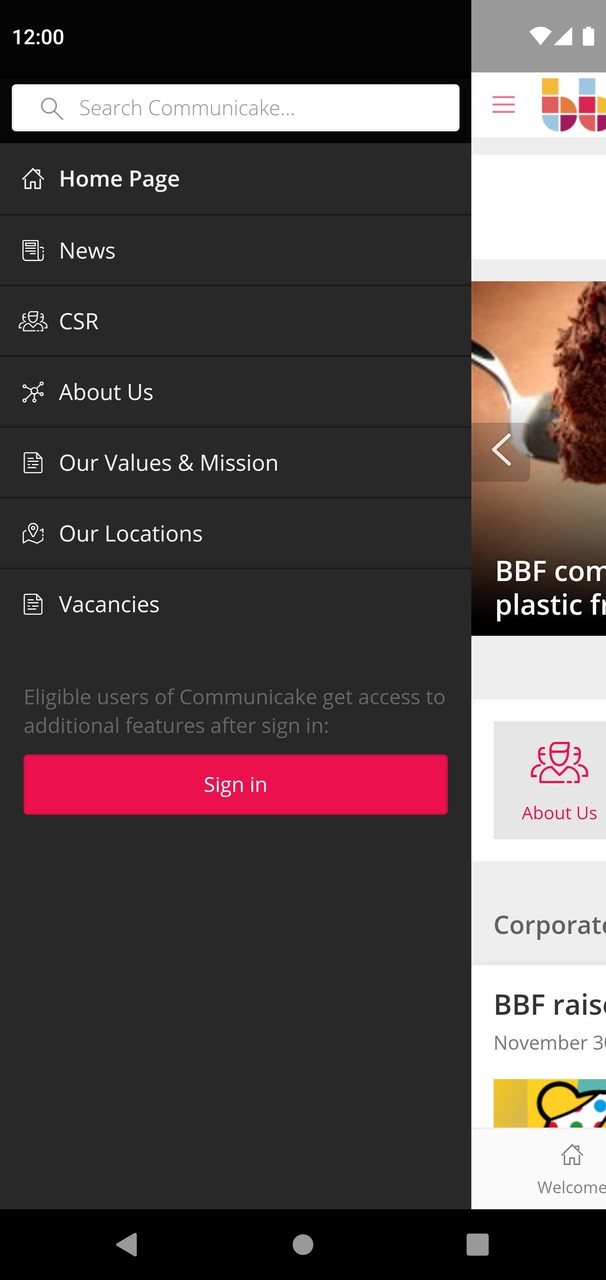
Task: Tap the page icon next to Vacancies
Action: (x=33, y=604)
